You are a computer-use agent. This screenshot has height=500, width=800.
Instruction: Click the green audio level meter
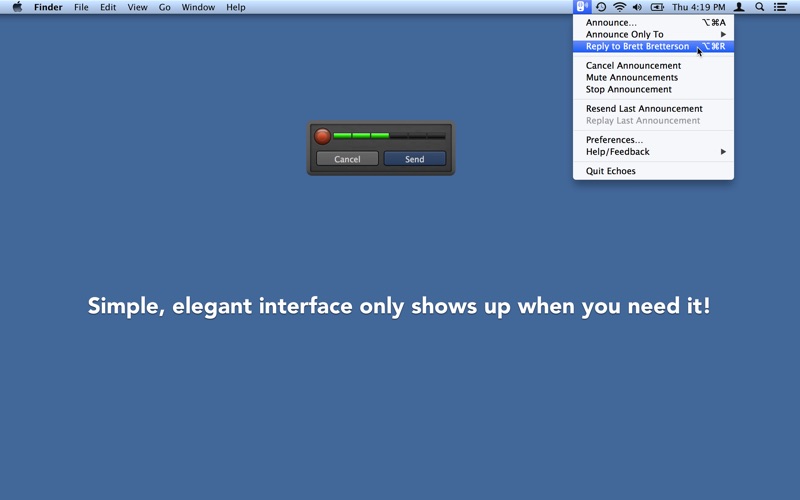[389, 135]
